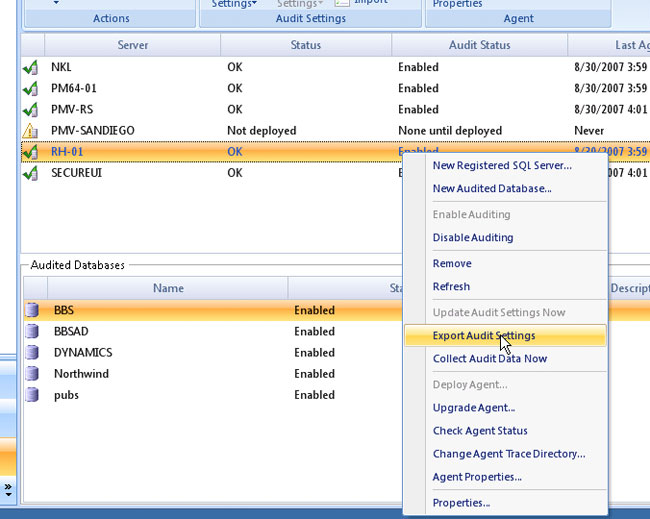The image size is (650, 519).
Task: Click the status icon next to PM64-01
Action: (30, 88)
